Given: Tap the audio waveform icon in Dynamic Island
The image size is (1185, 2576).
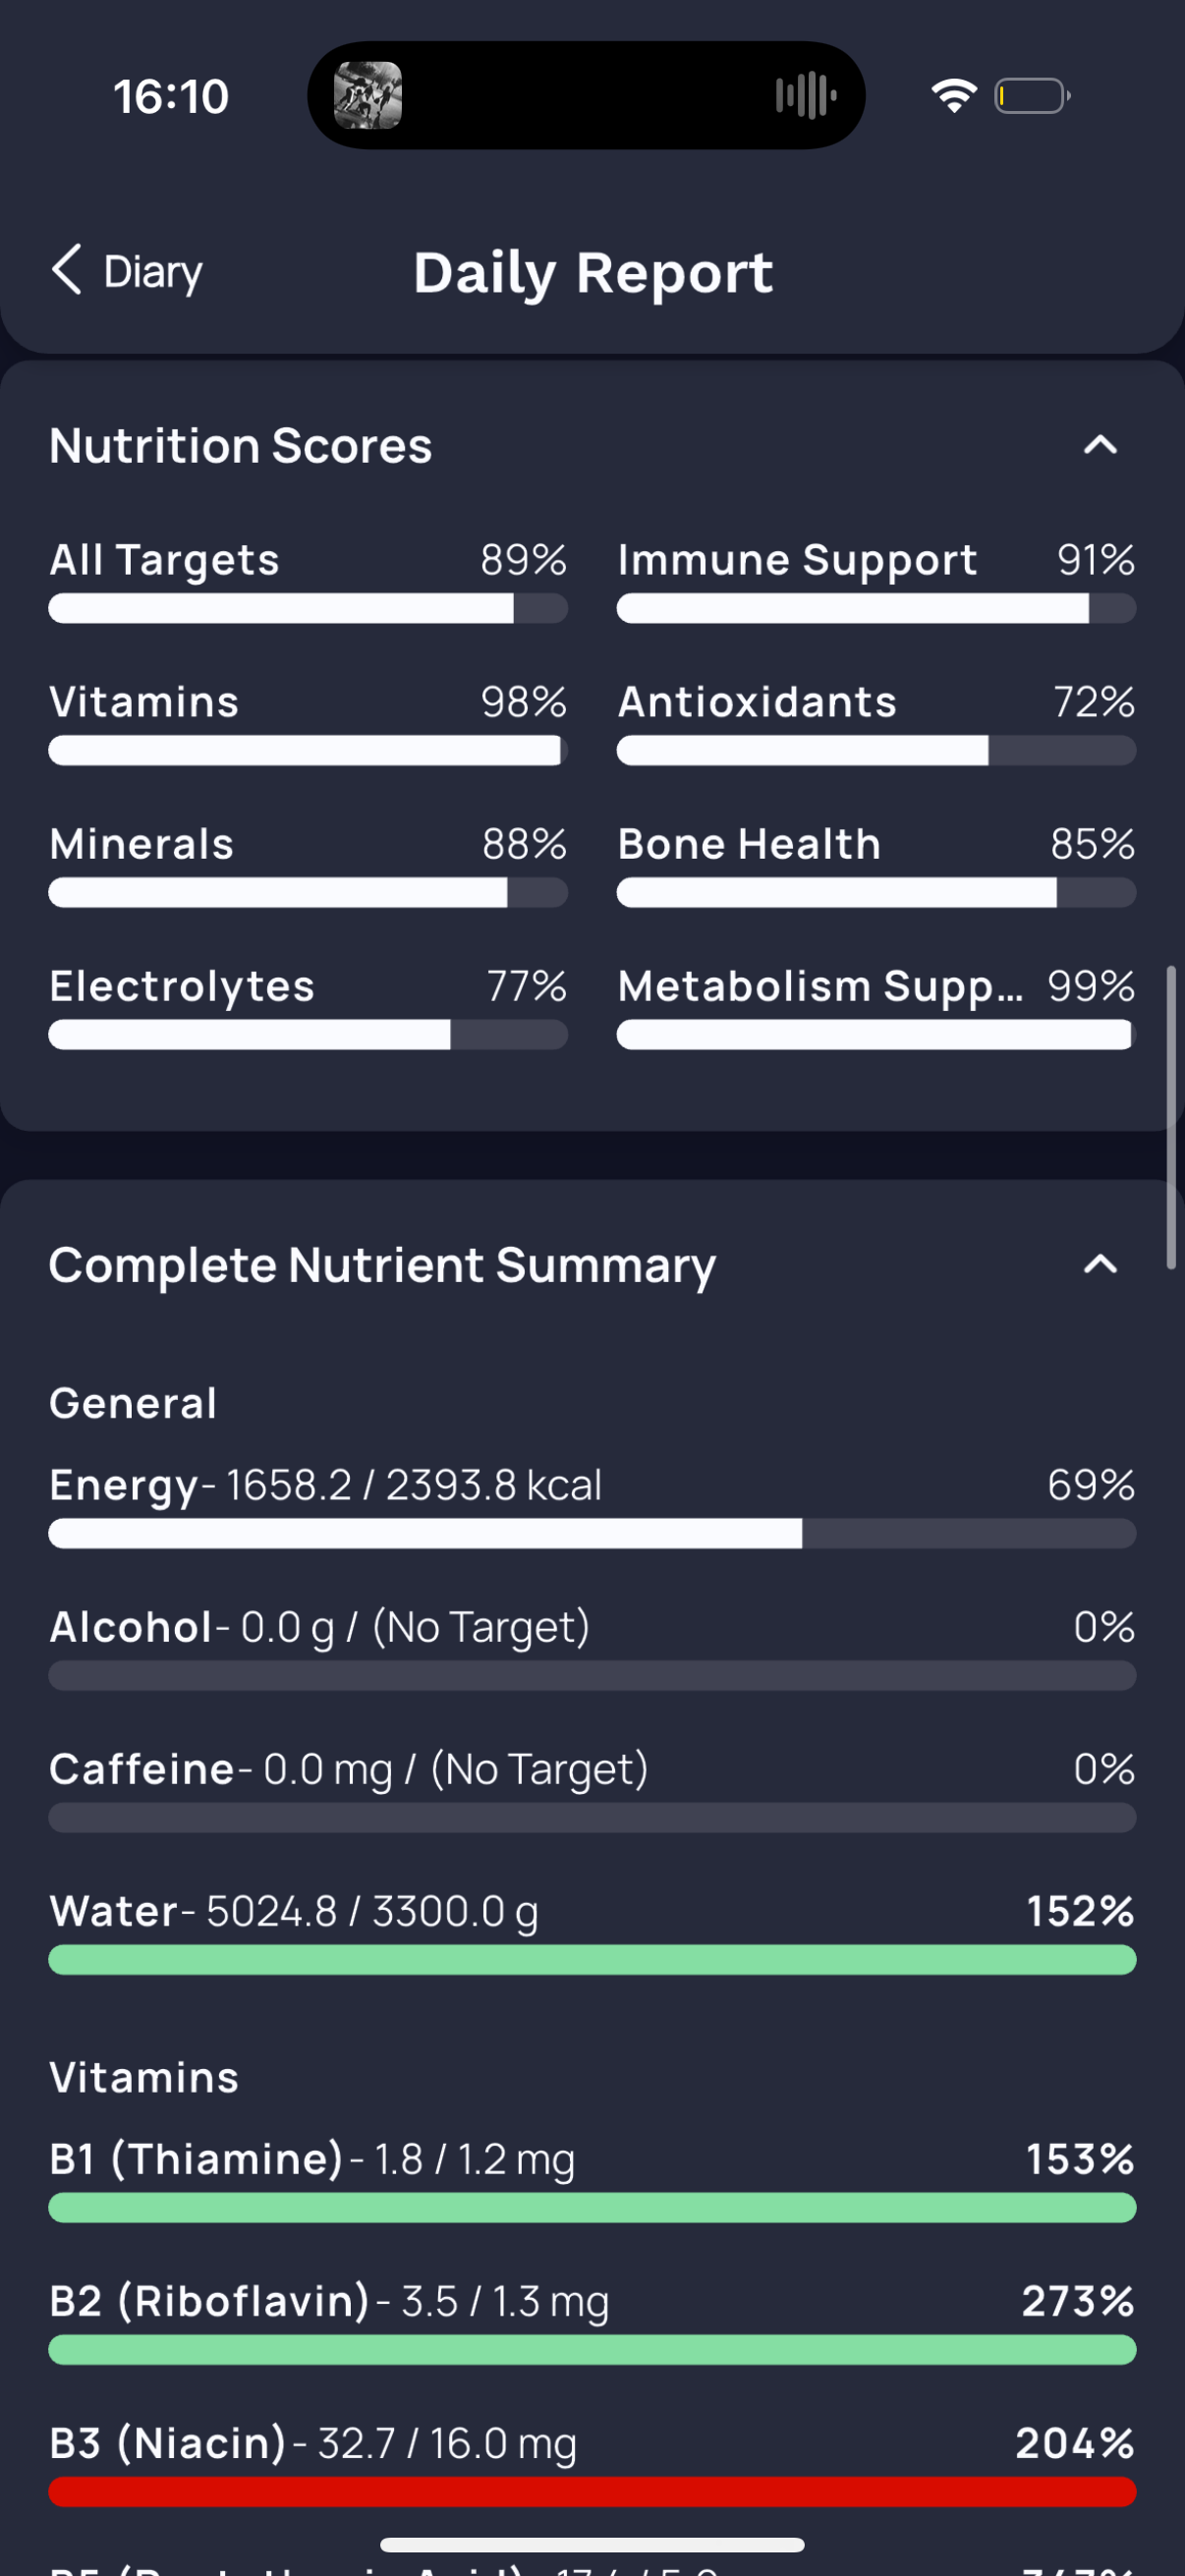Looking at the screenshot, I should pyautogui.click(x=806, y=96).
